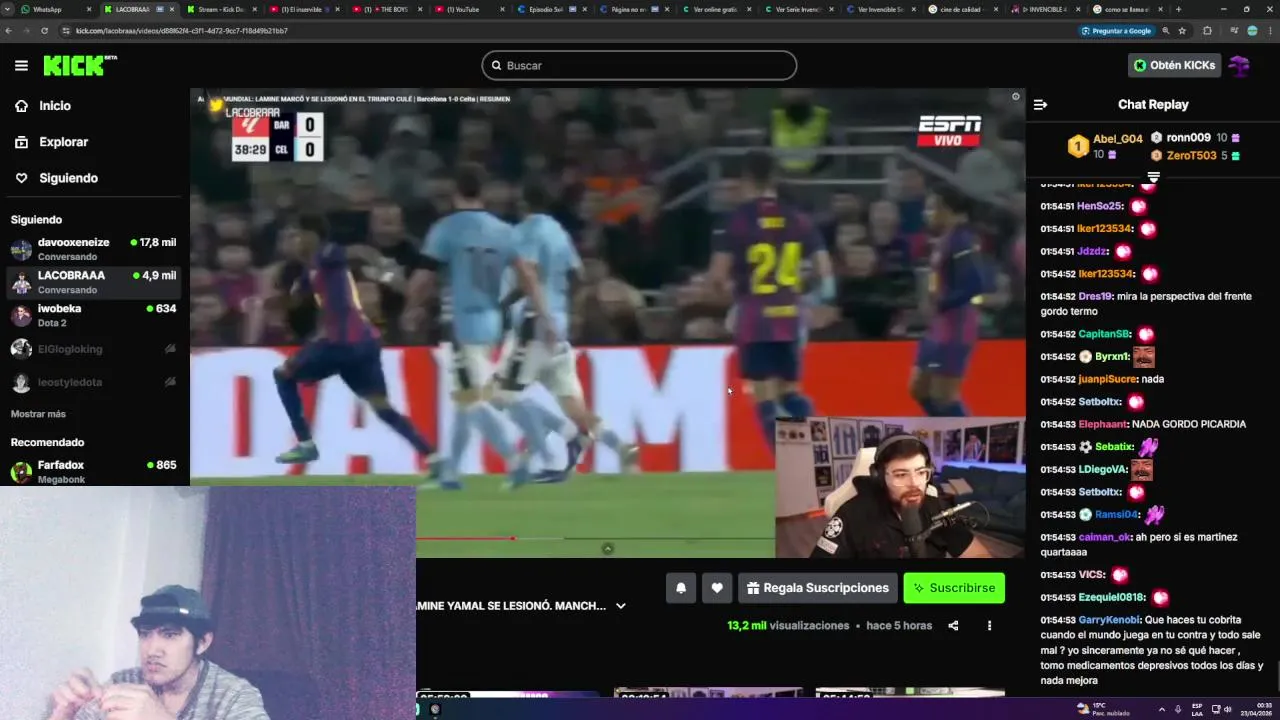Open LACOBRAAA followed channel

(x=93, y=282)
